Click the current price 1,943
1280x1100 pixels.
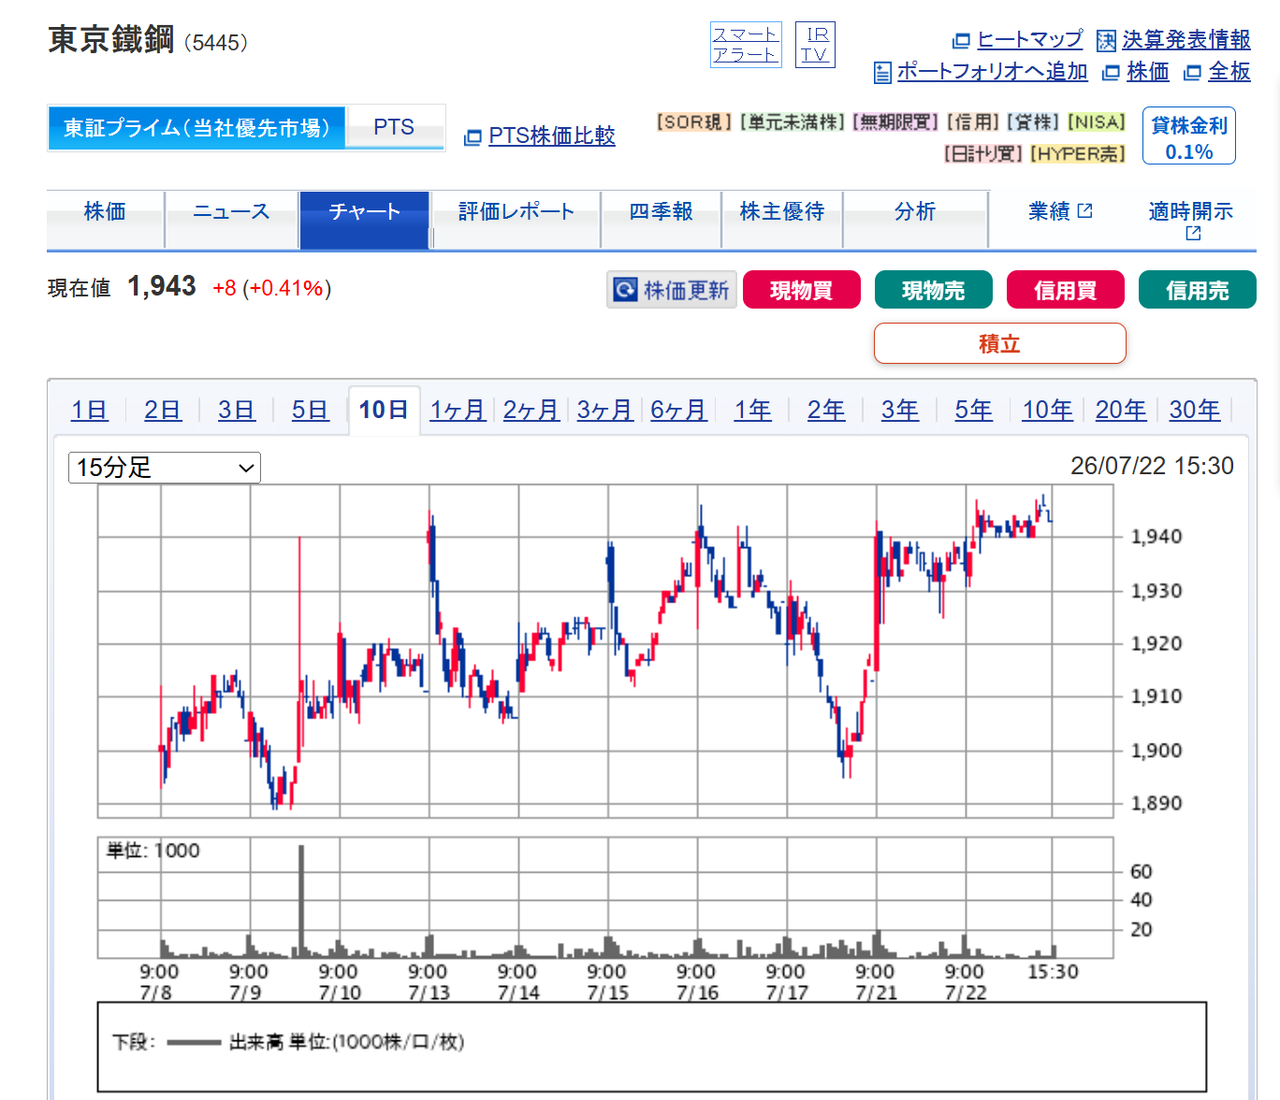tap(161, 287)
